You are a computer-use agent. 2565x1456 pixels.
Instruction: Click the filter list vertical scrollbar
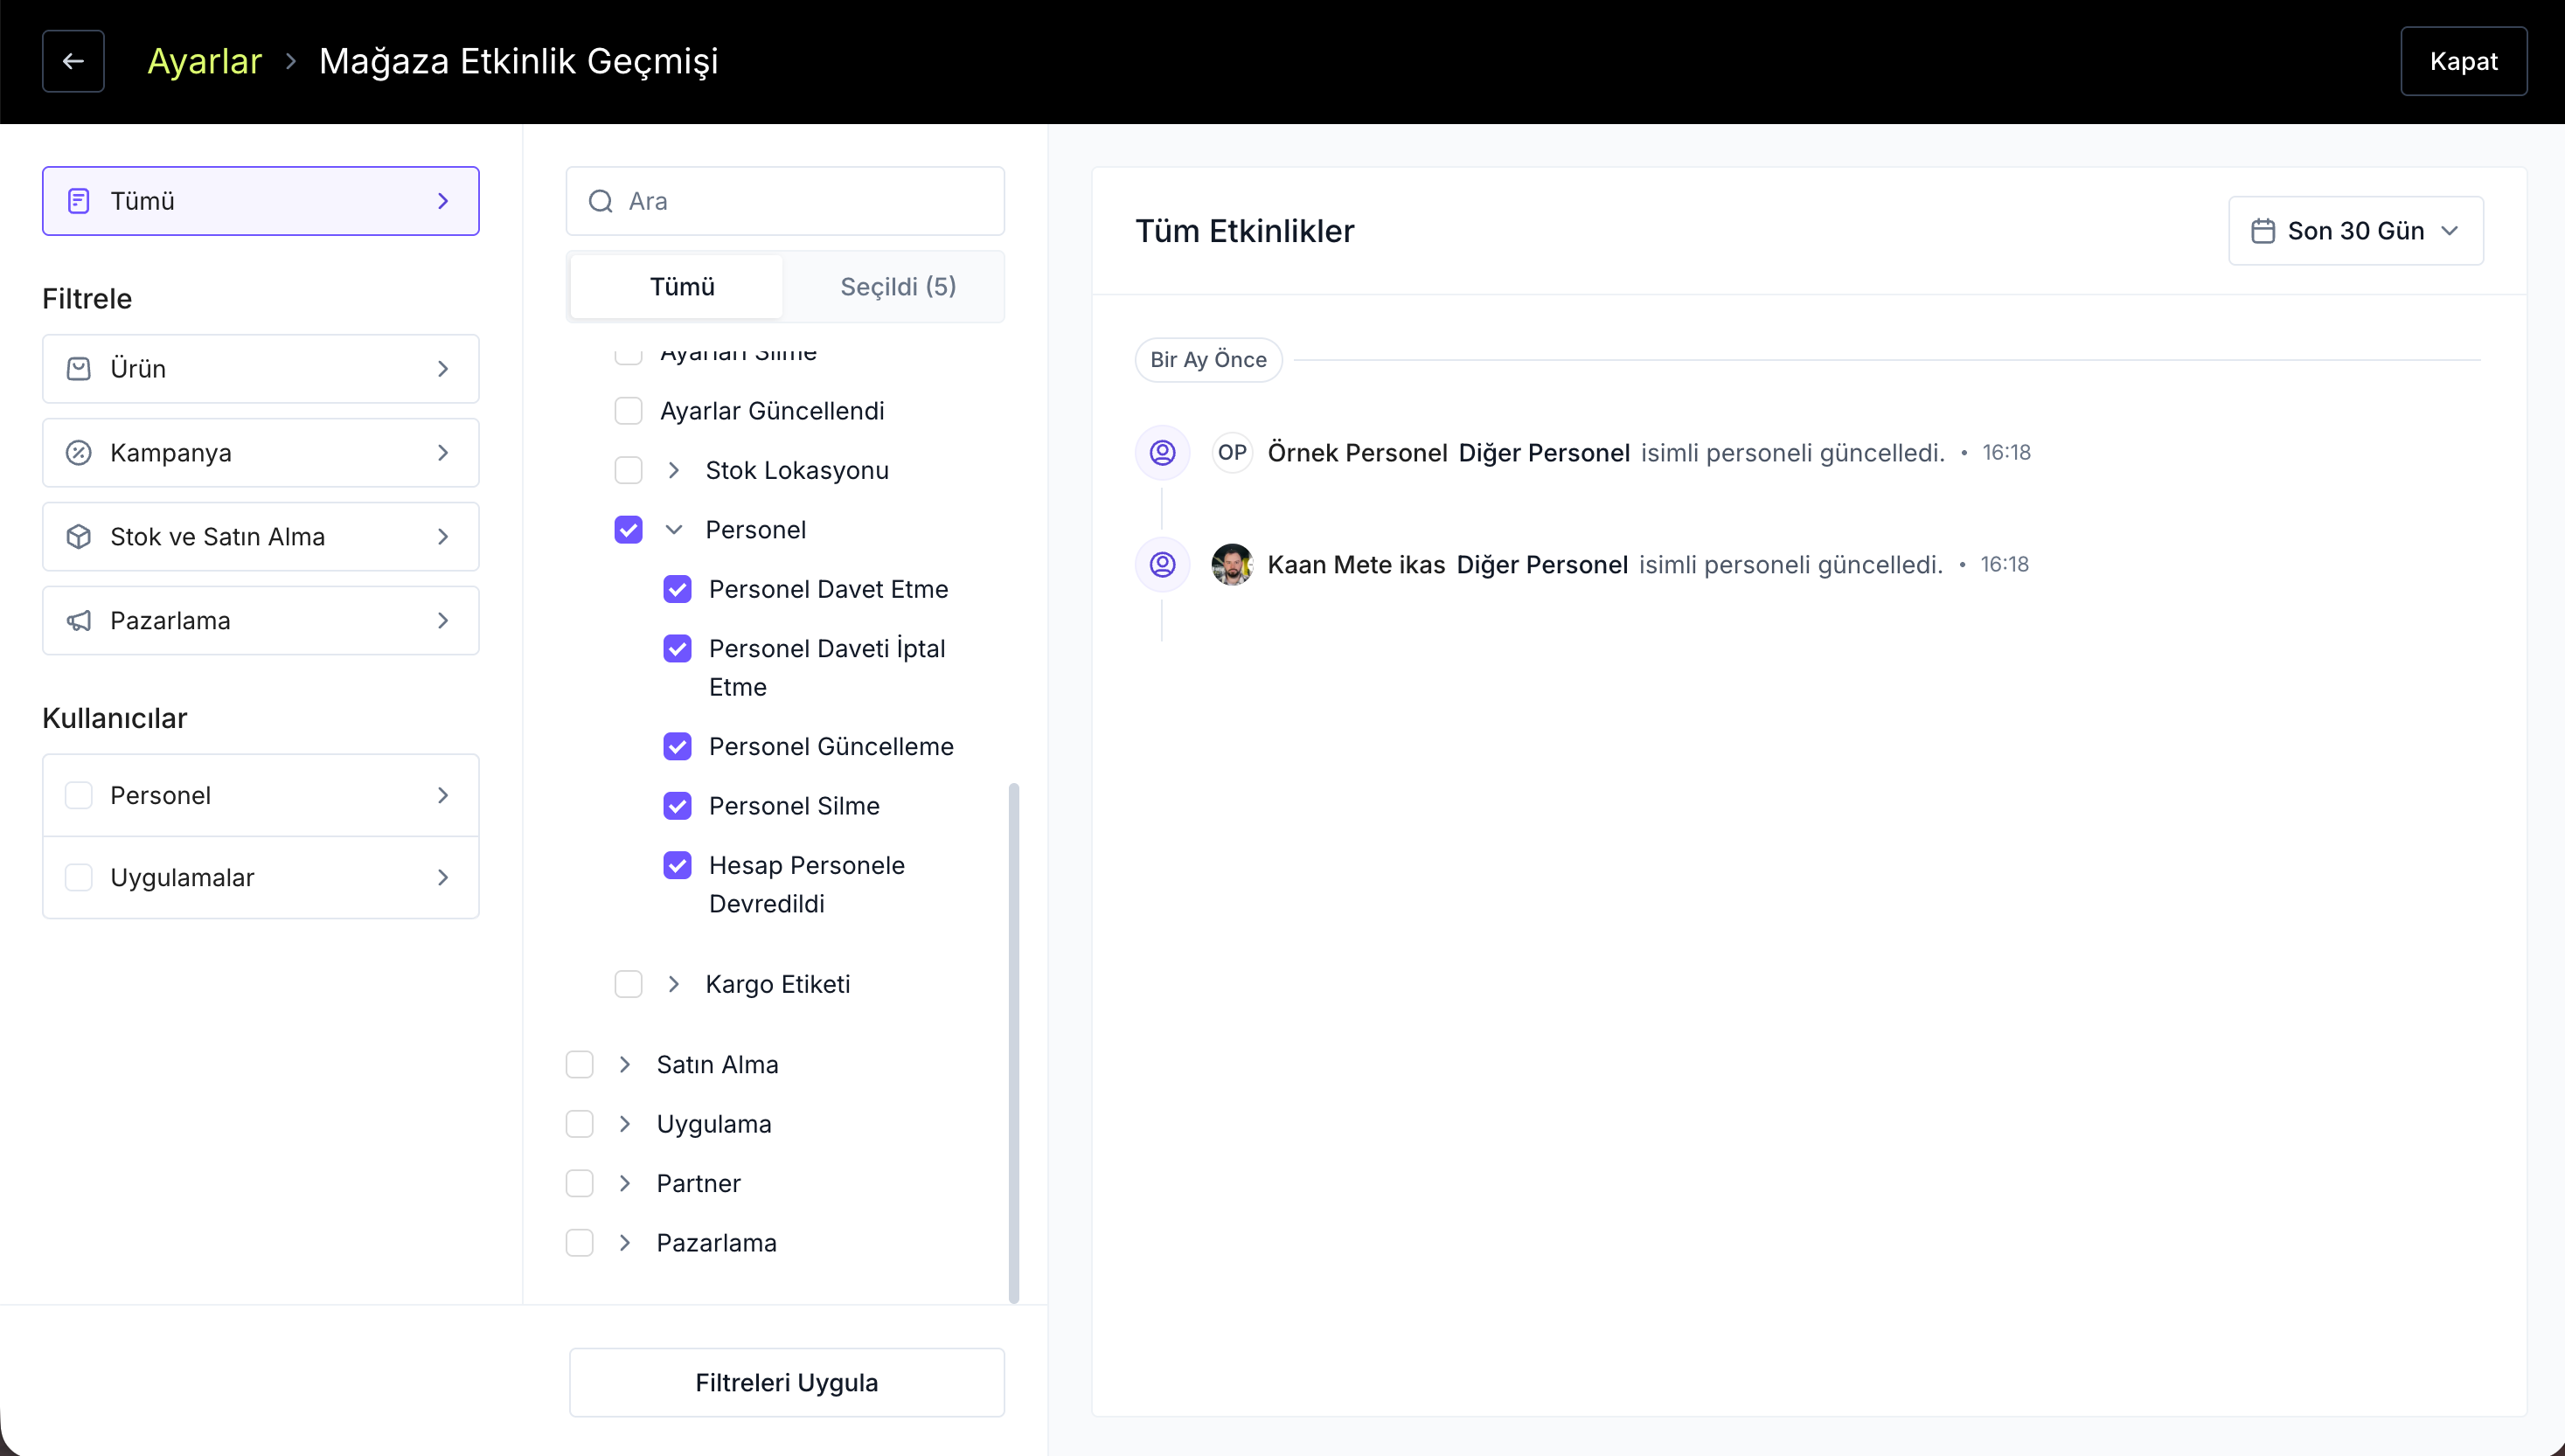click(x=1014, y=1043)
